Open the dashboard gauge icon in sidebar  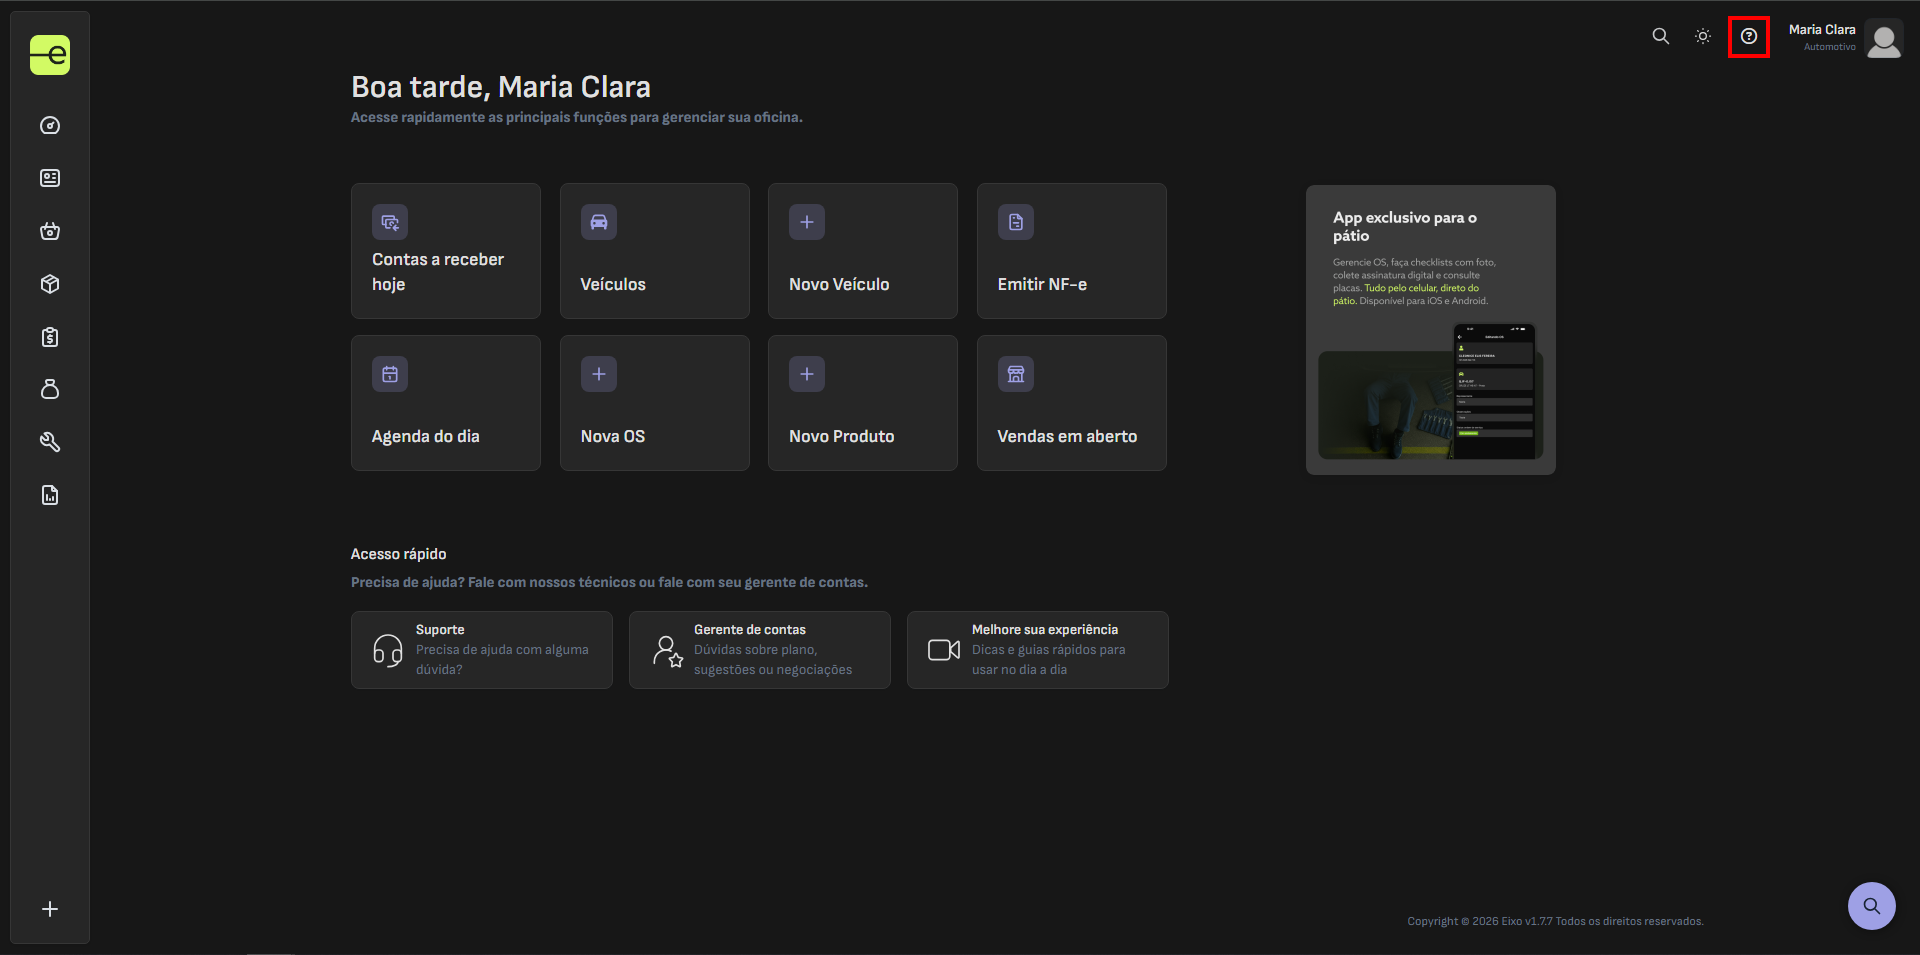50,125
